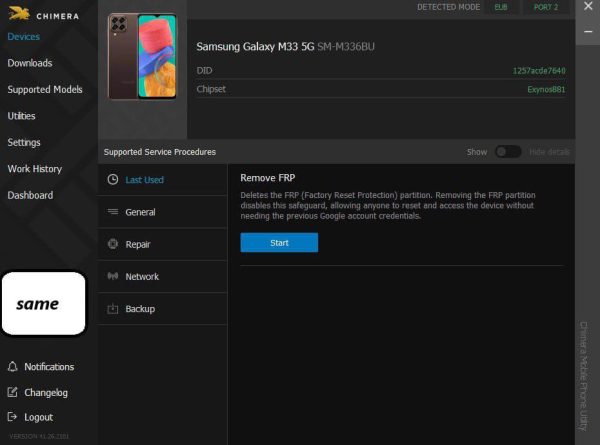Click the Samsung Galaxy M33 phone image
Viewport: 600px width, 445px height.
tap(142, 57)
